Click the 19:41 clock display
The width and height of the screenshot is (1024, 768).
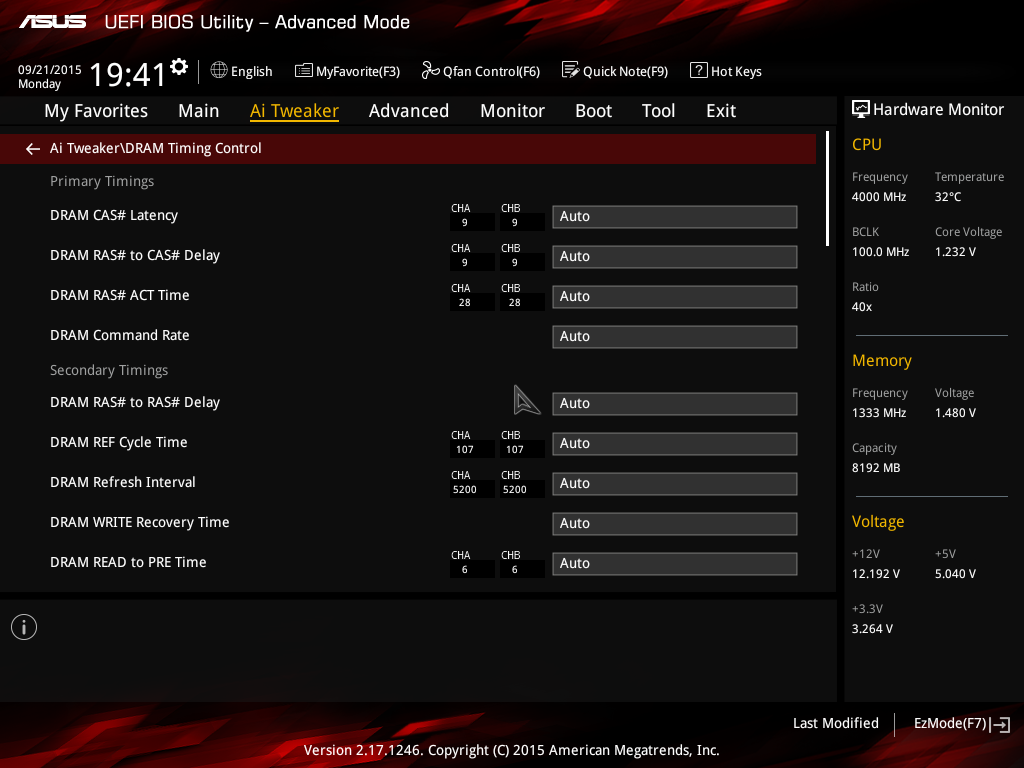(x=128, y=74)
